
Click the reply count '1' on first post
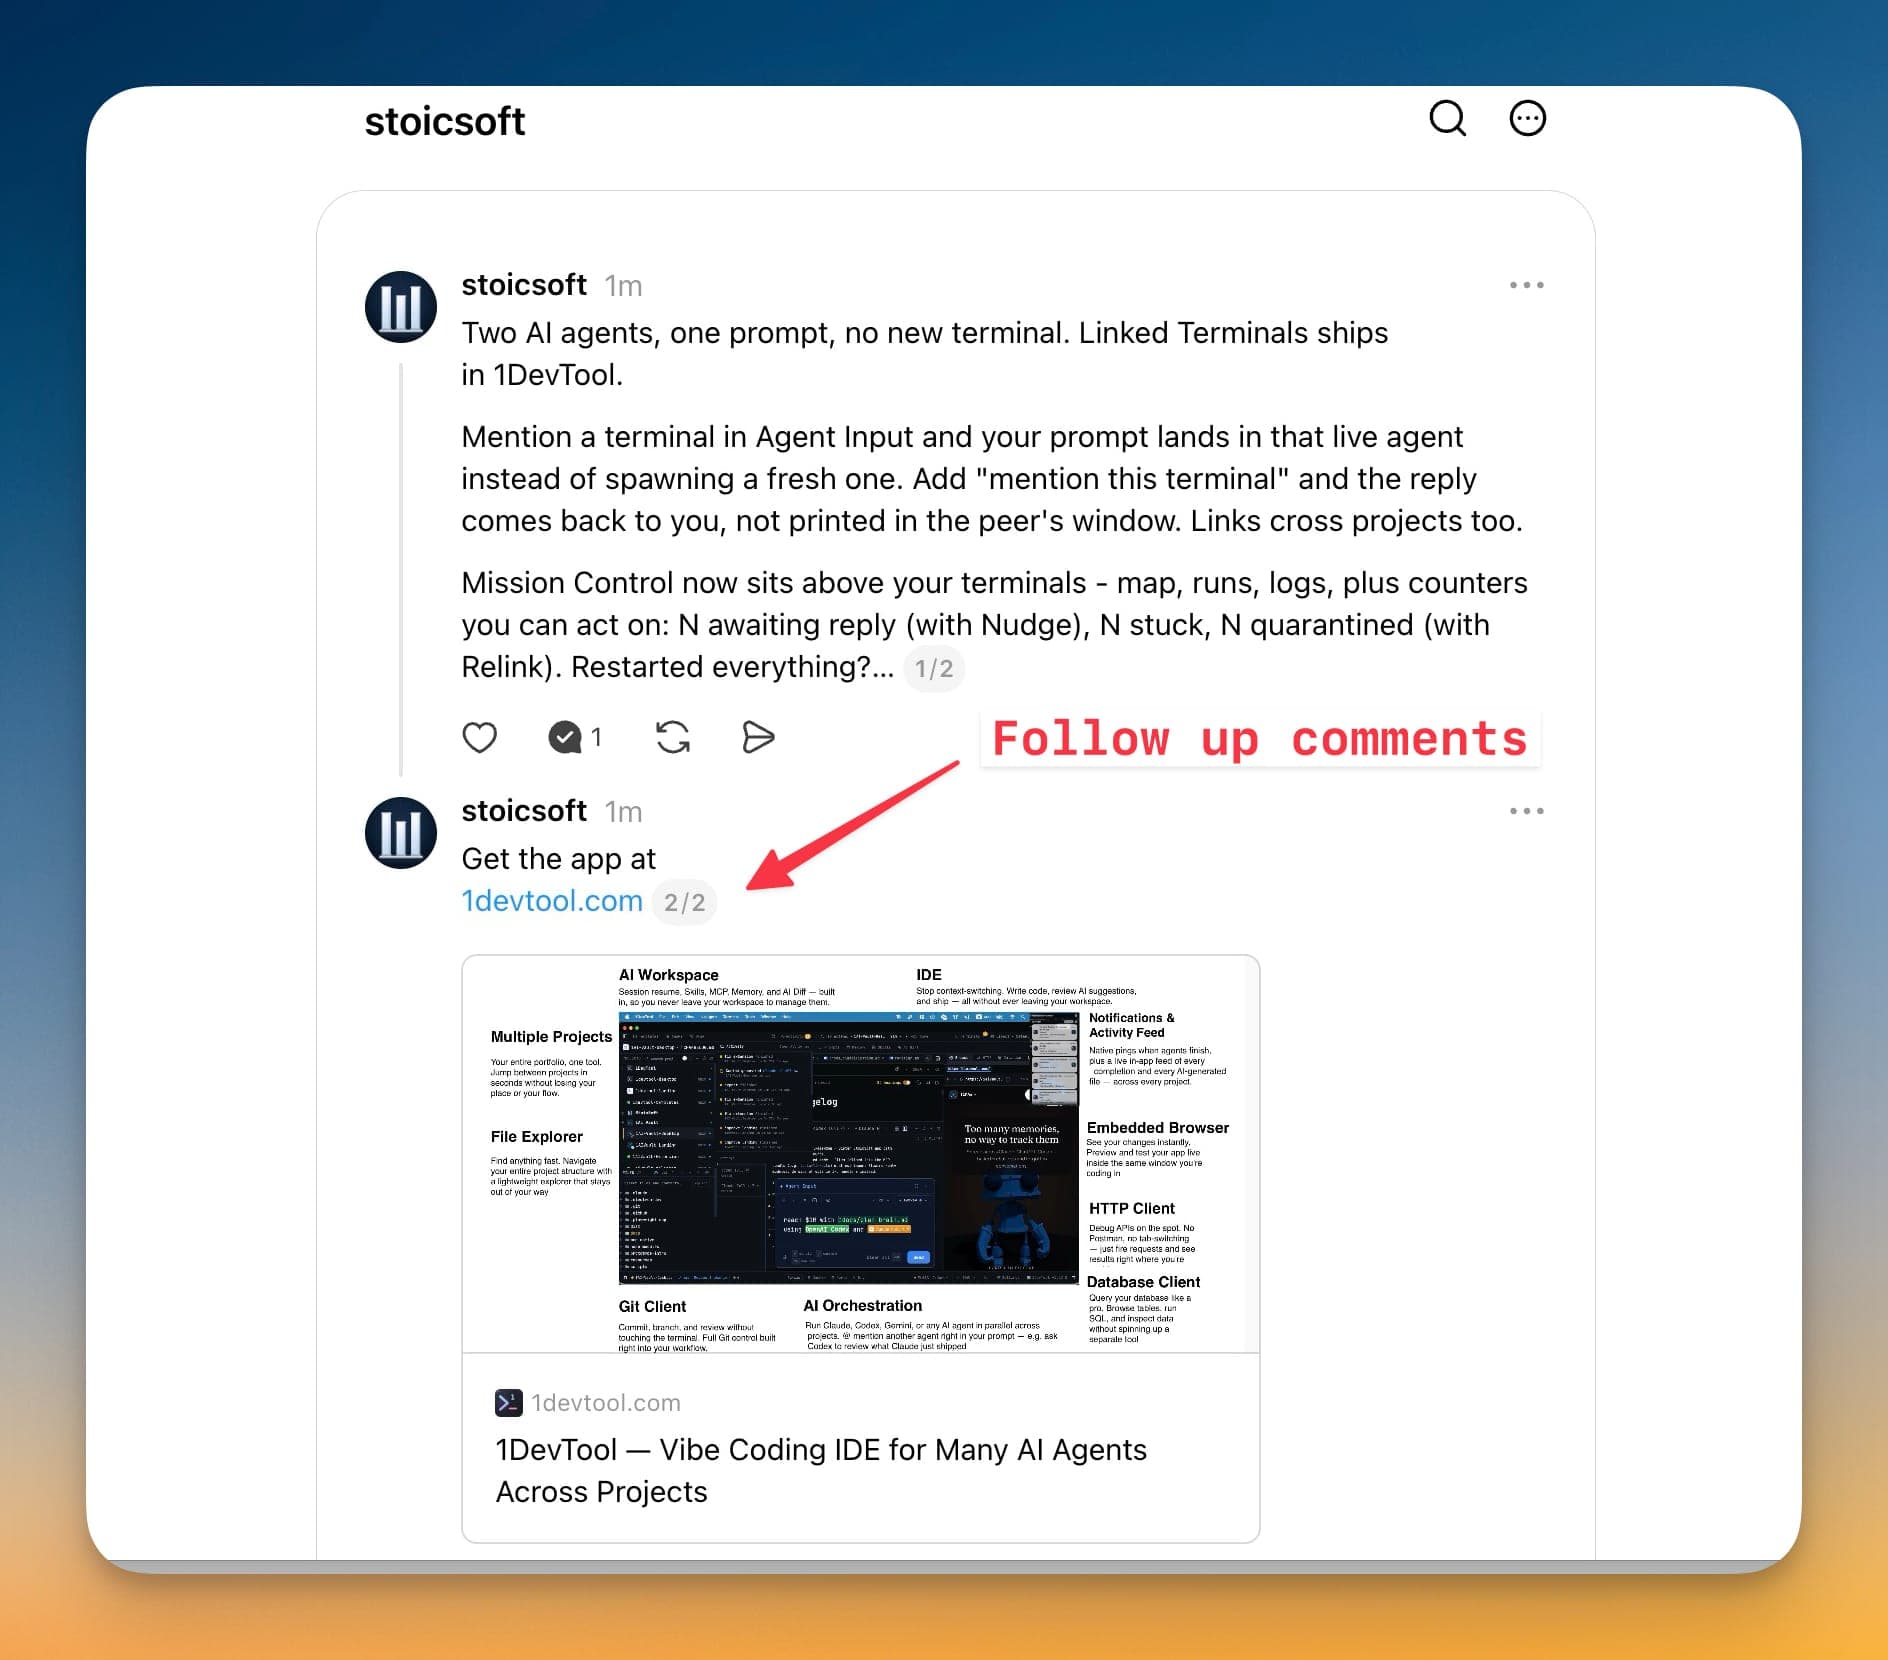pyautogui.click(x=596, y=738)
